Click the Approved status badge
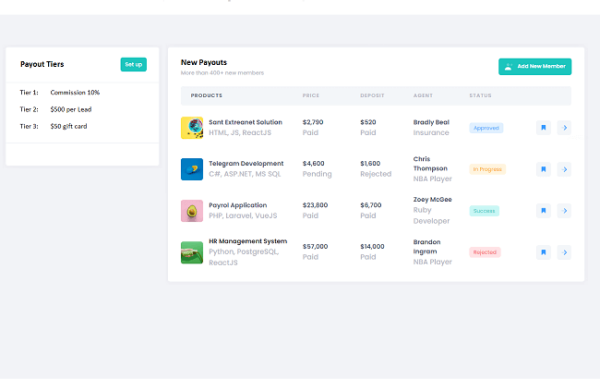 pyautogui.click(x=486, y=128)
